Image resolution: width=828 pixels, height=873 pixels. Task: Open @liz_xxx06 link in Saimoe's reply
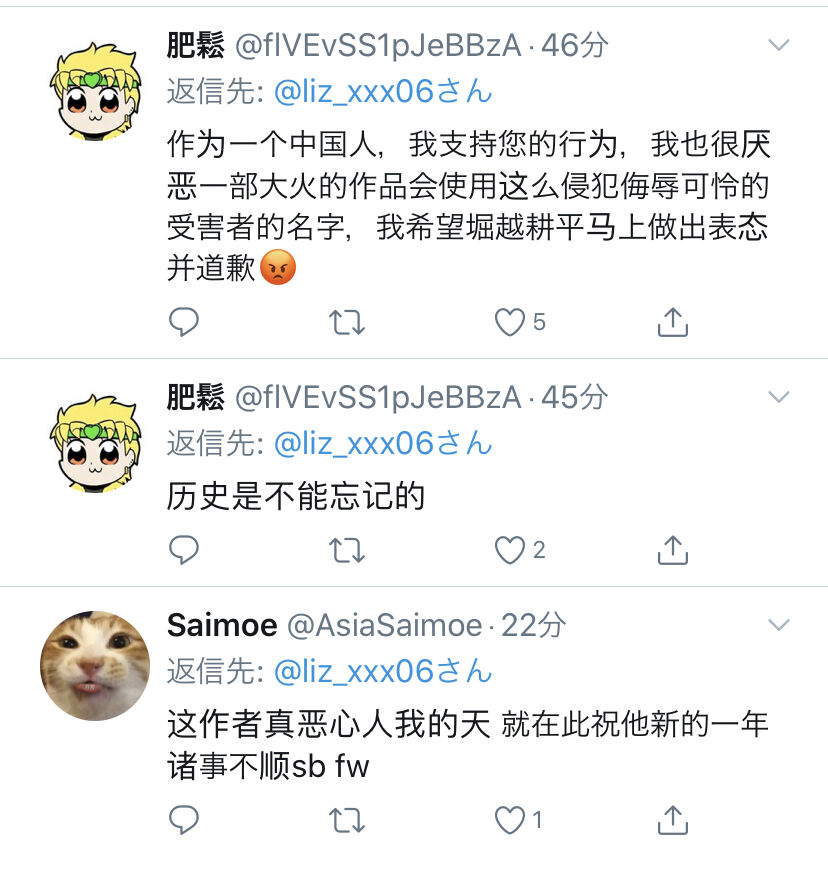coord(383,671)
